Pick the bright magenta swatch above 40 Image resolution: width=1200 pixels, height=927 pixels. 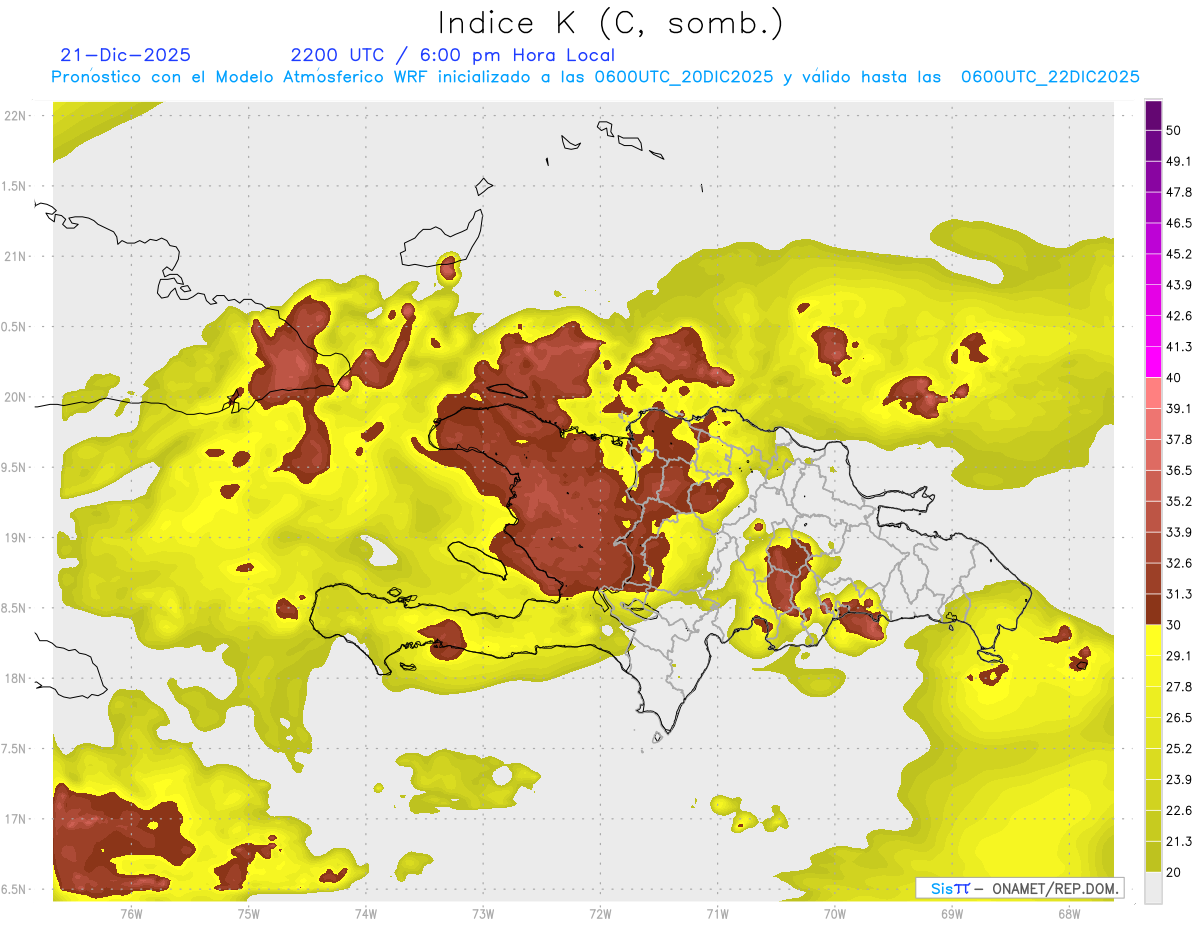1154,362
